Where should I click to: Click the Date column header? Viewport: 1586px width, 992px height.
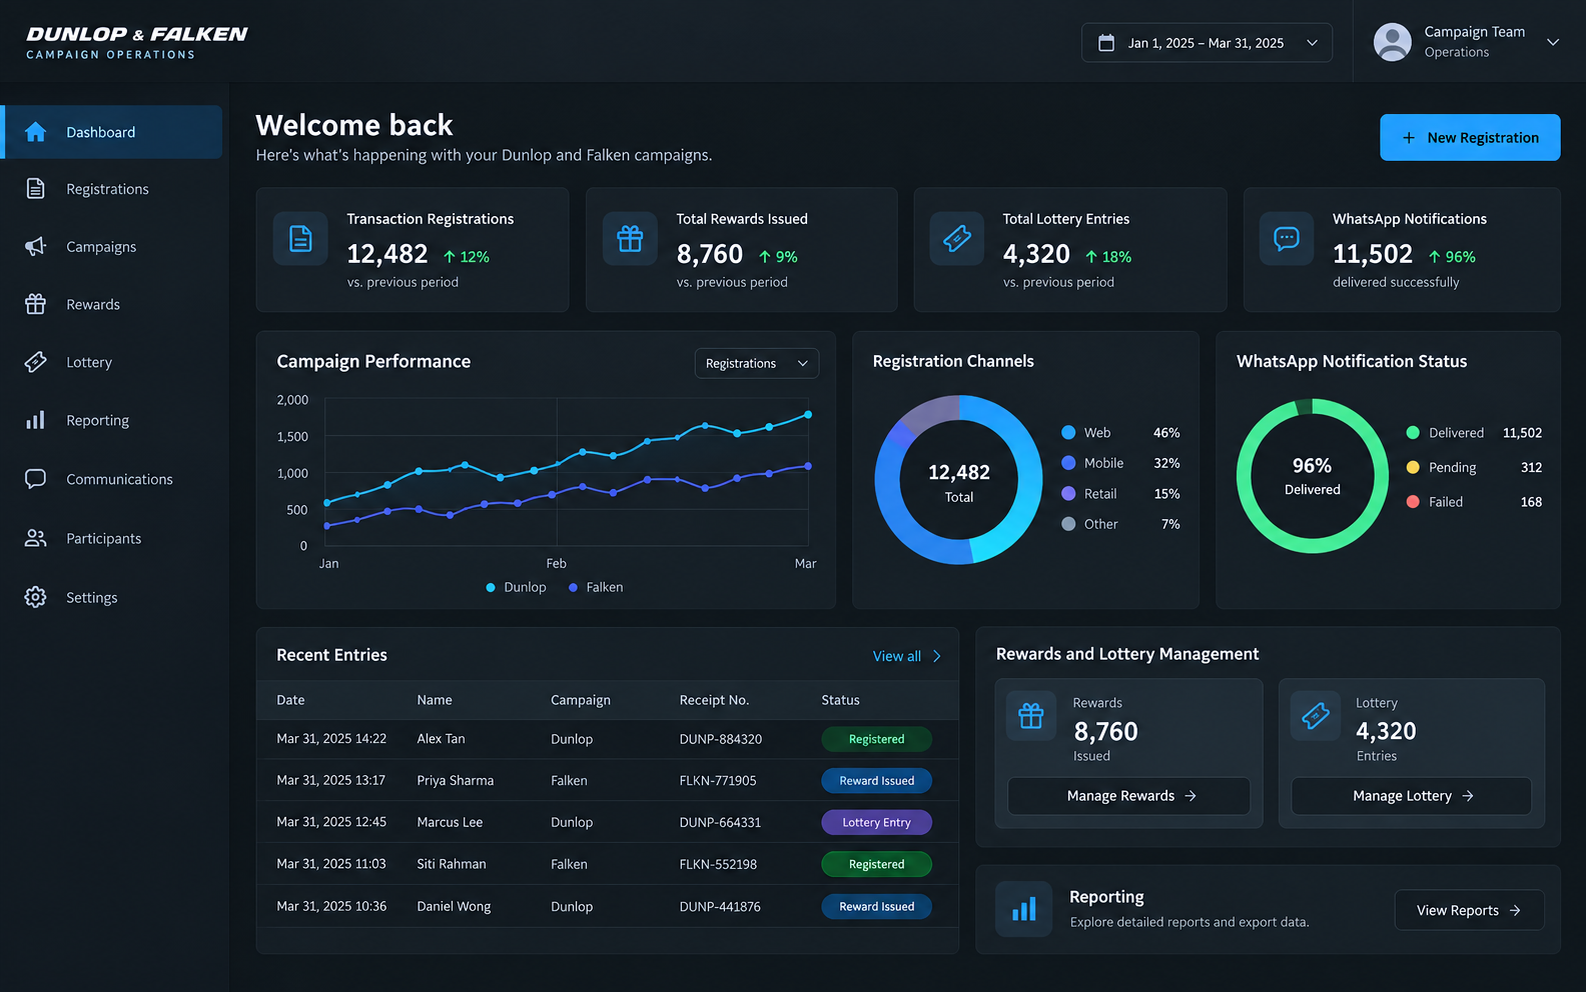pos(291,700)
